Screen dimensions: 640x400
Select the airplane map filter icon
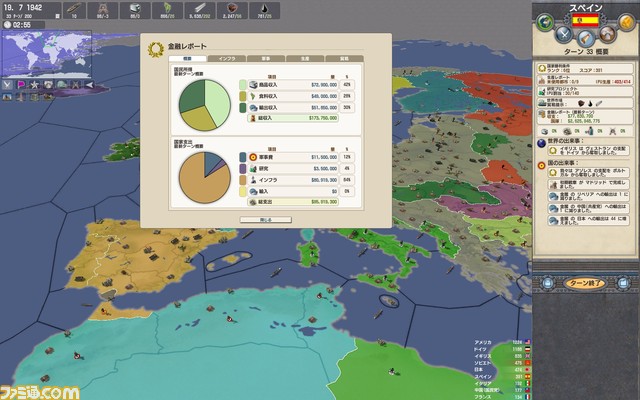(x=89, y=84)
